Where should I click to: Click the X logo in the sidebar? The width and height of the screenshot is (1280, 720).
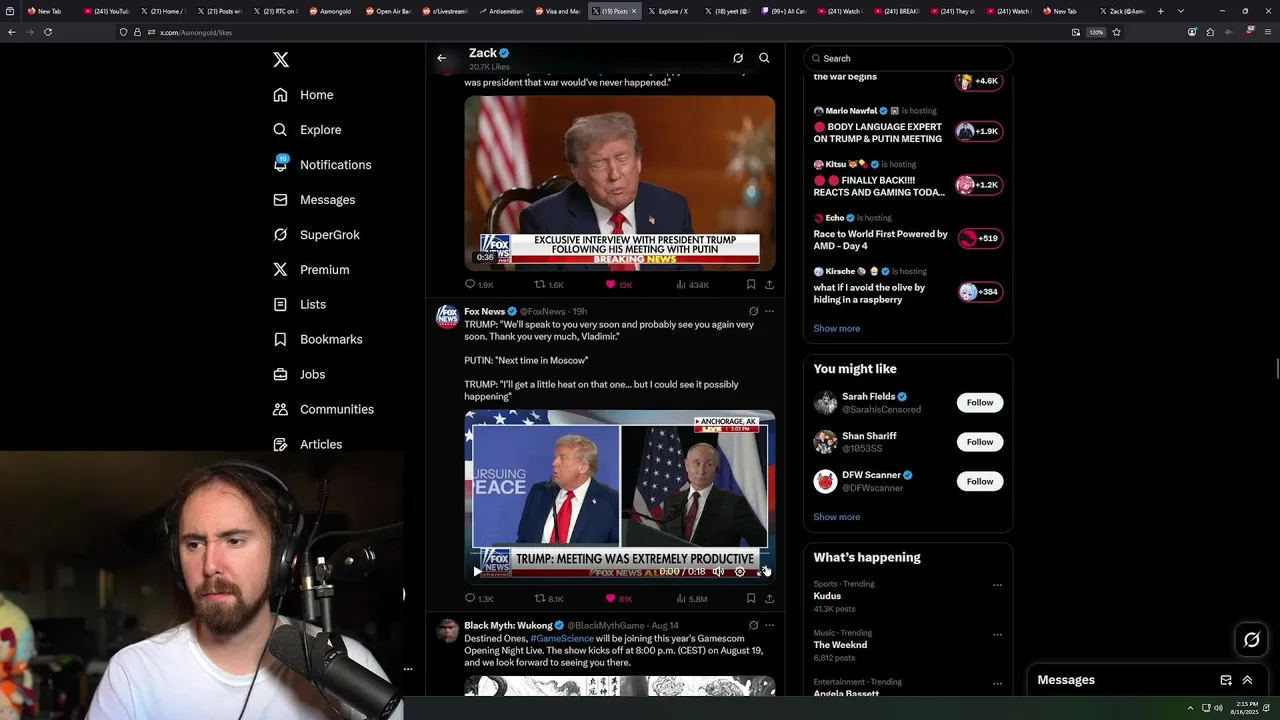(281, 60)
